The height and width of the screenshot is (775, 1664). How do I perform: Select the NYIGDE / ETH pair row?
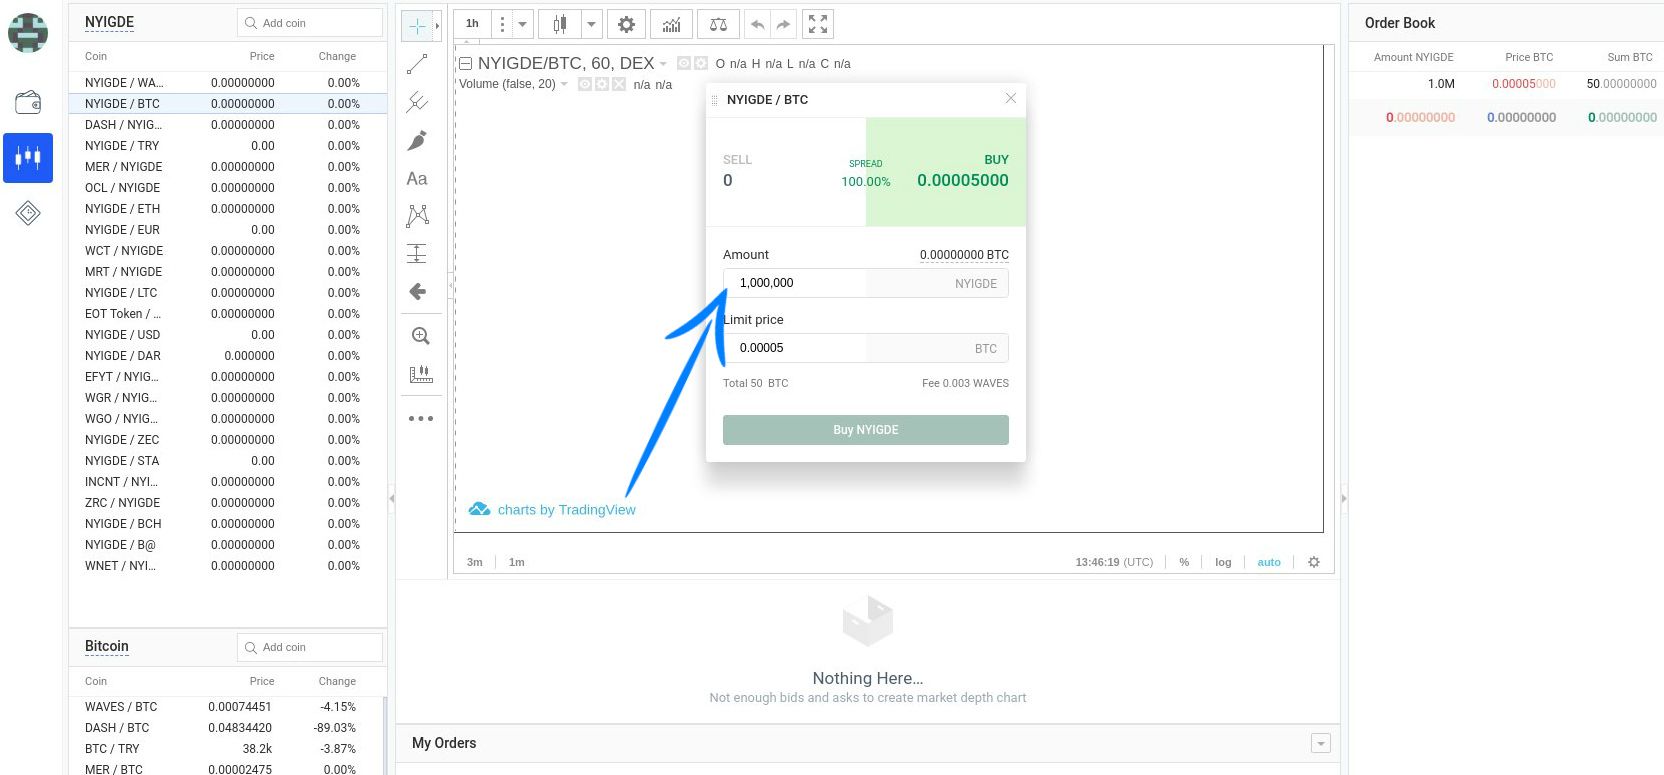pyautogui.click(x=228, y=209)
